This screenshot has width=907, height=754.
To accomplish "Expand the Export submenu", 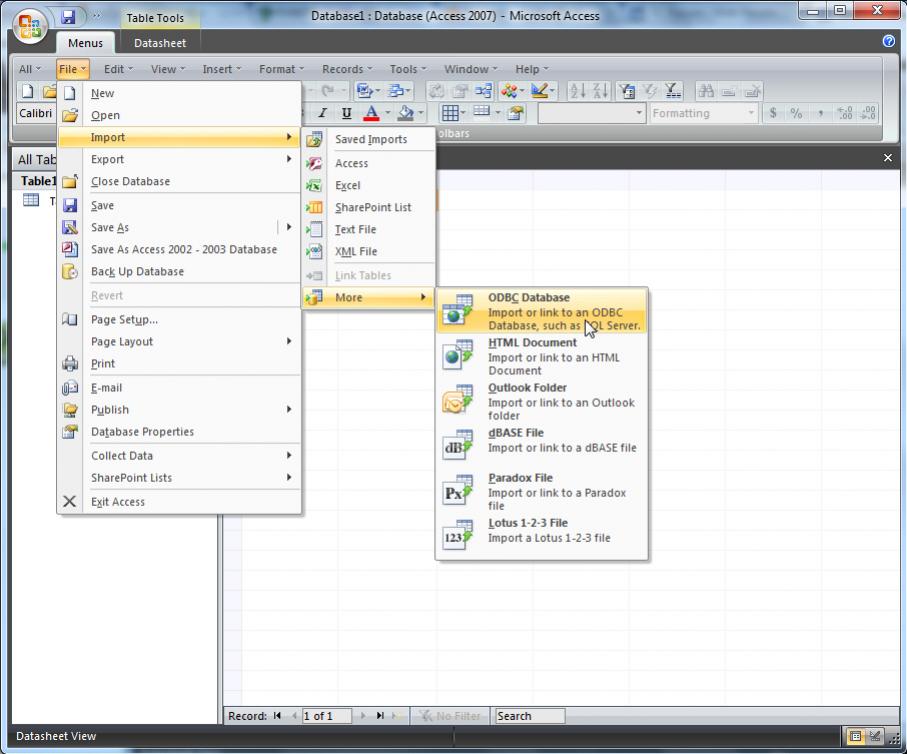I will click(179, 159).
